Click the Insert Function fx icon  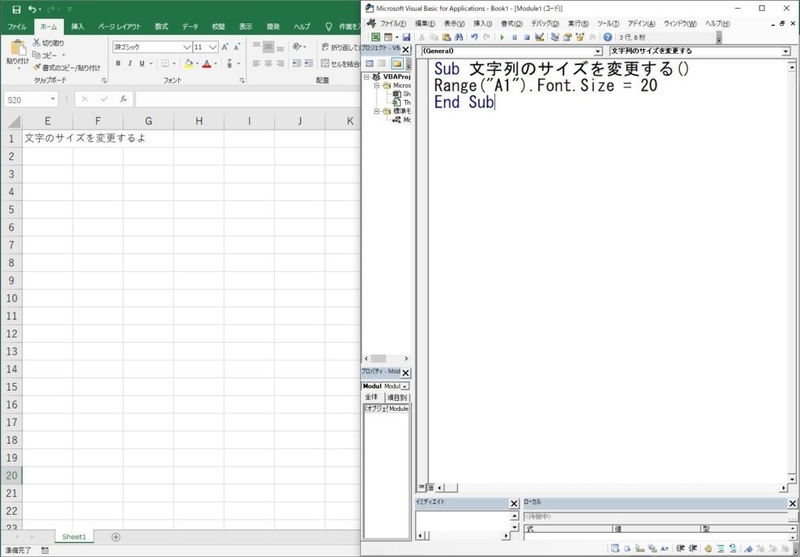(x=123, y=99)
